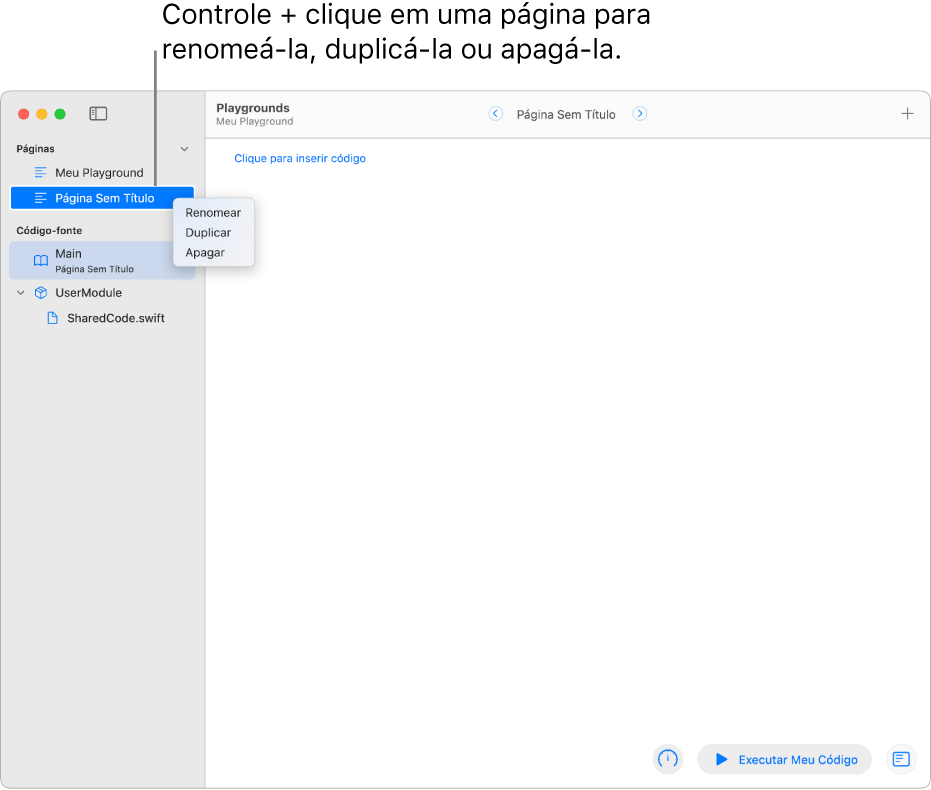This screenshot has height=790, width=931.
Task: Open SharedCode.swift file
Action: tap(102, 318)
